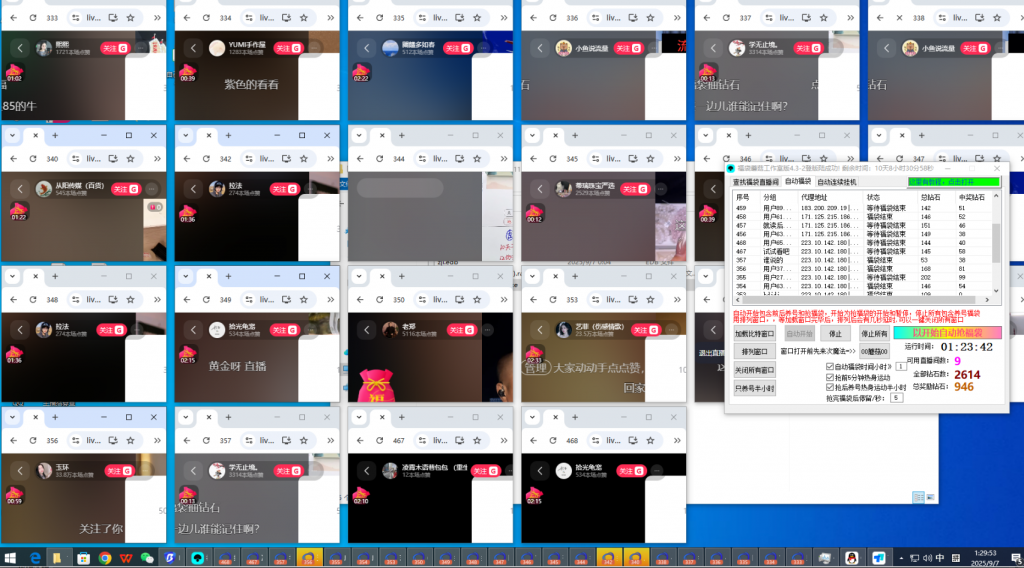Click the account list vertical scrollbar
1024x568 pixels.
[995, 245]
